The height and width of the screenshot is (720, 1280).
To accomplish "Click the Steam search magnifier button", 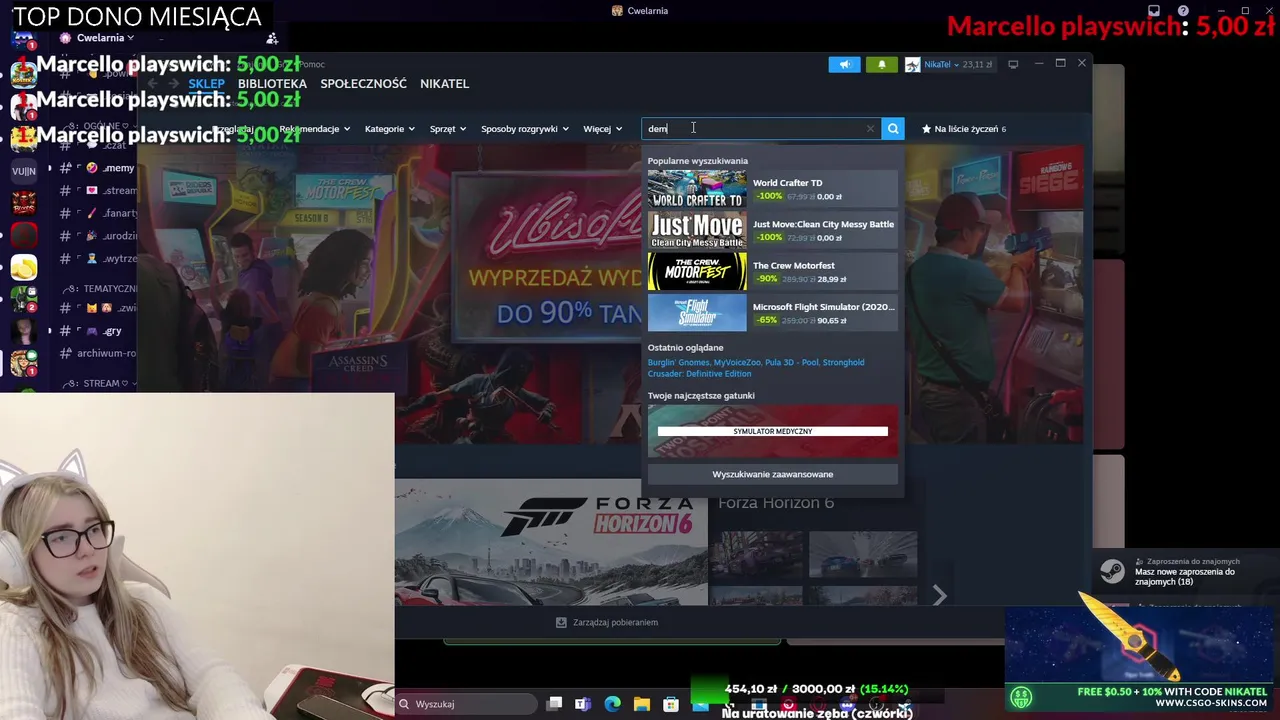I will tap(893, 128).
